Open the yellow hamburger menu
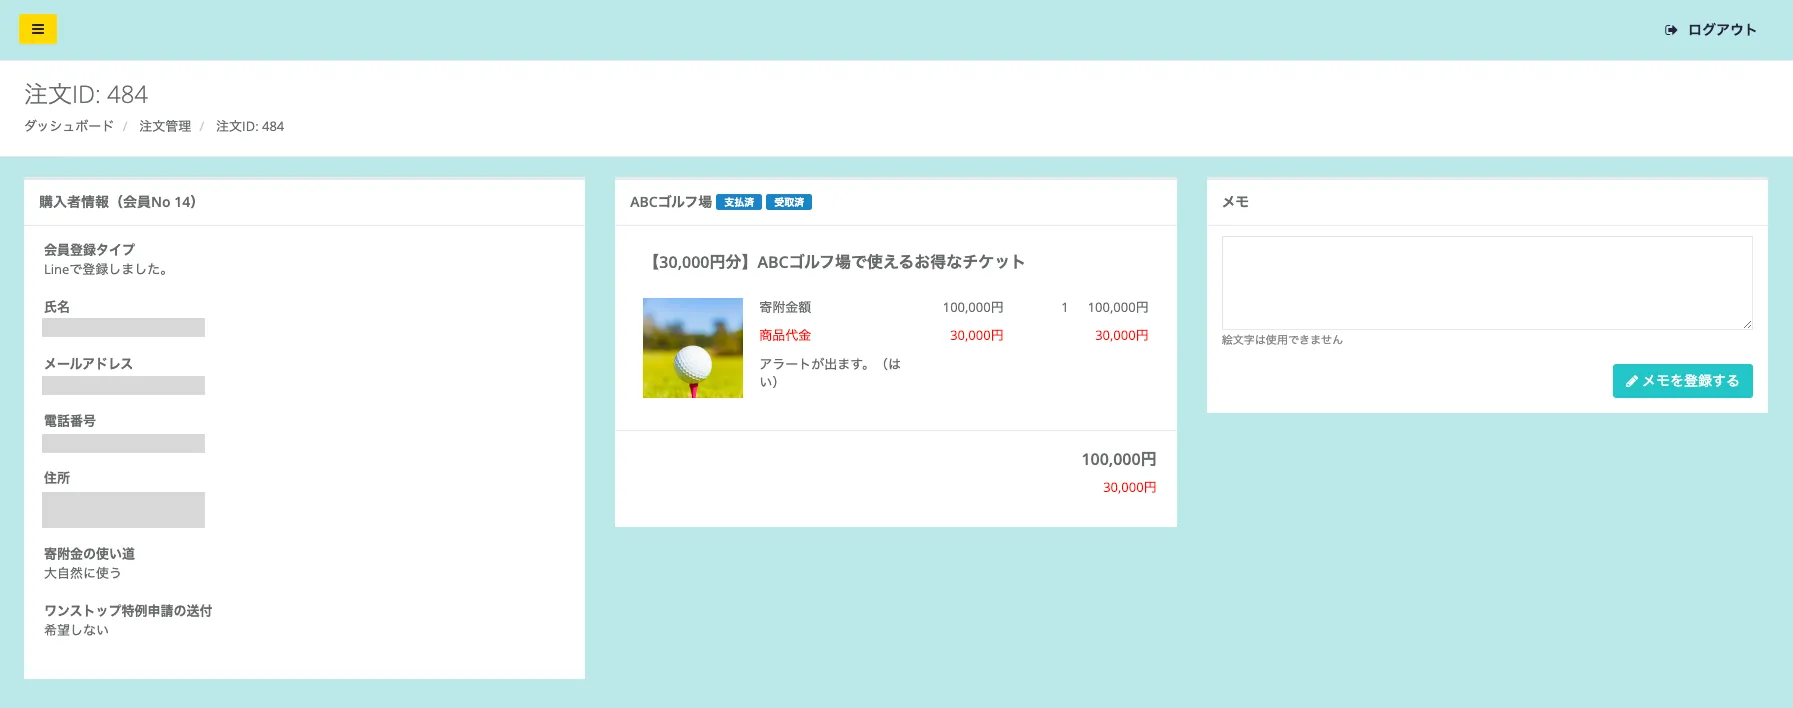Image resolution: width=1793 pixels, height=708 pixels. pyautogui.click(x=38, y=29)
